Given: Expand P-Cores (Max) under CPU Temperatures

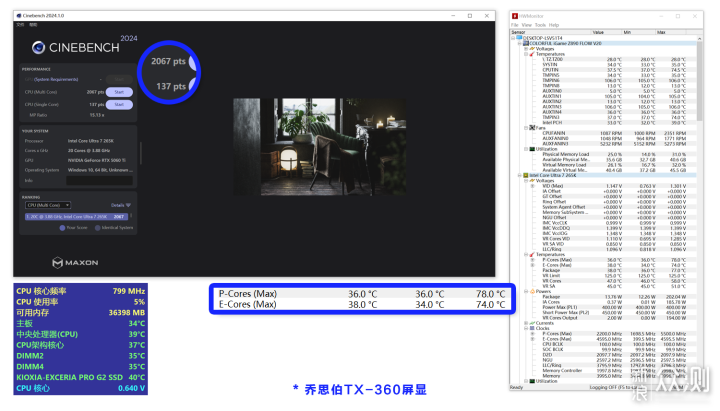Looking at the screenshot, I should 533,260.
